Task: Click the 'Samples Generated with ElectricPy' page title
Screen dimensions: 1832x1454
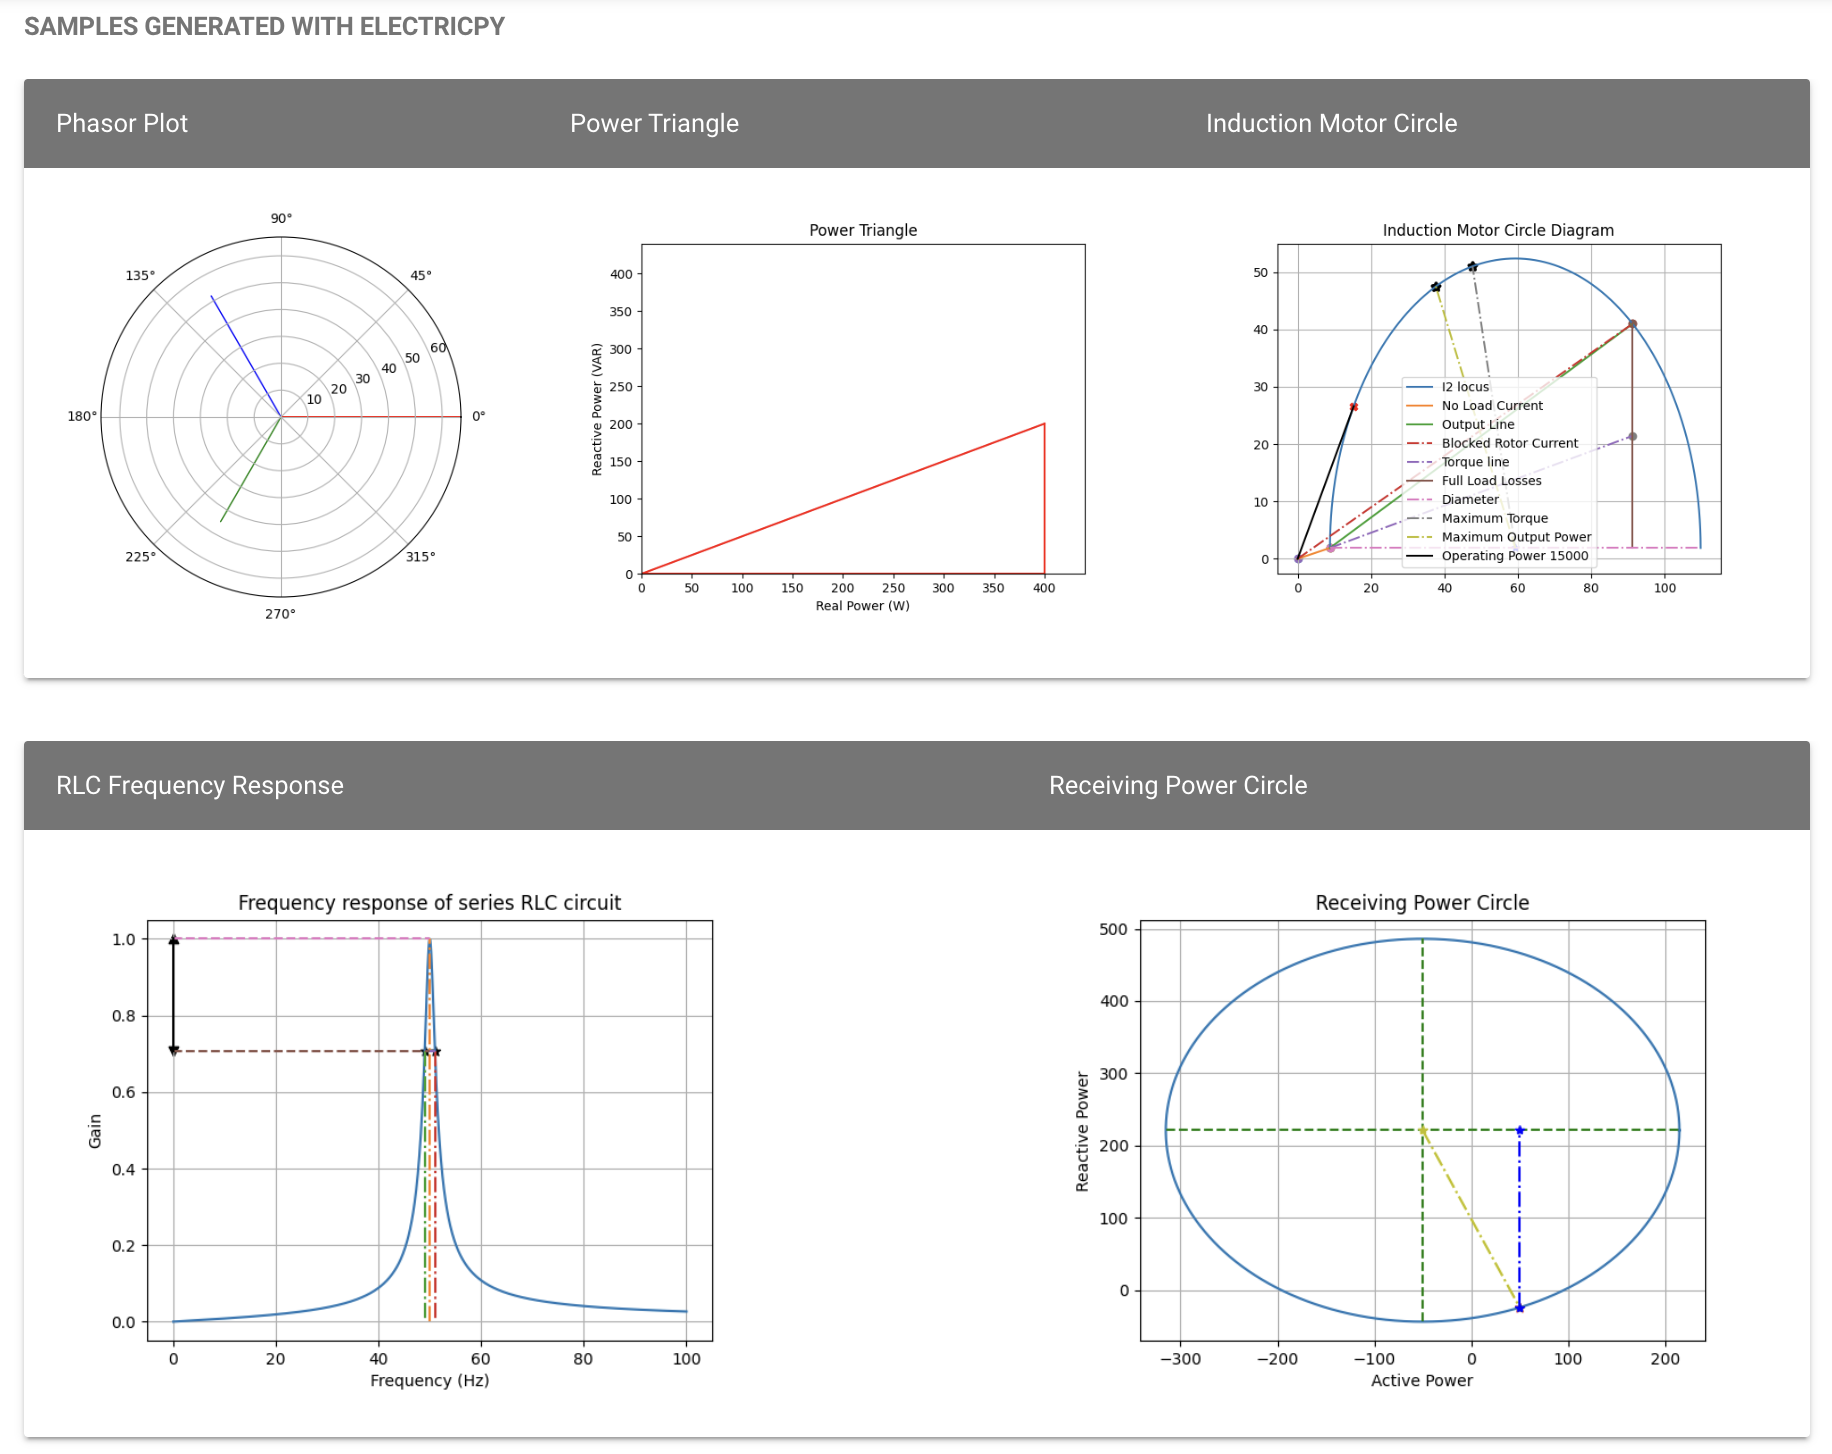Action: [x=264, y=26]
